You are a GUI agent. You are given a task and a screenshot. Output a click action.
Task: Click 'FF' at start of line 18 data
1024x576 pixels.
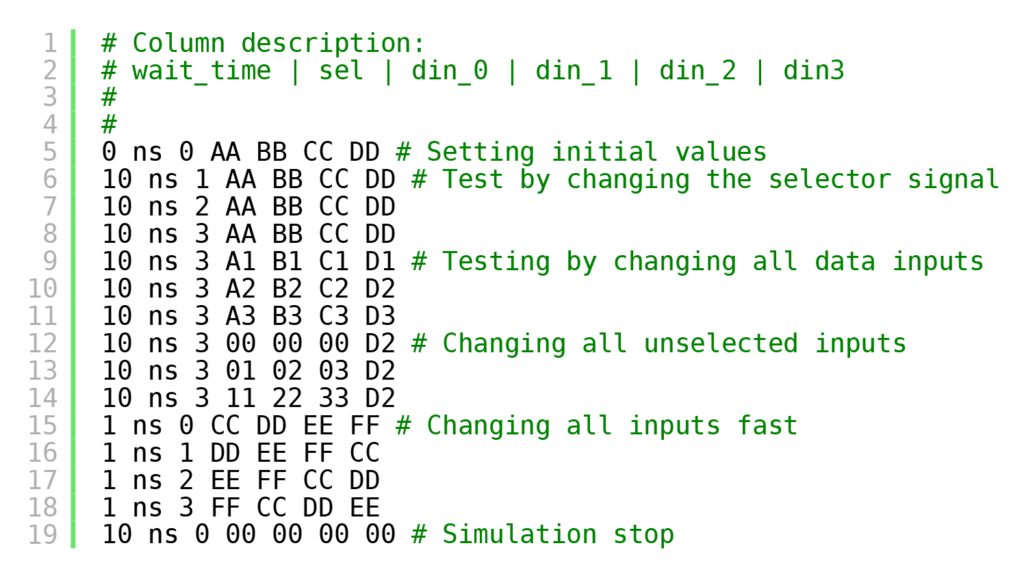coord(225,507)
